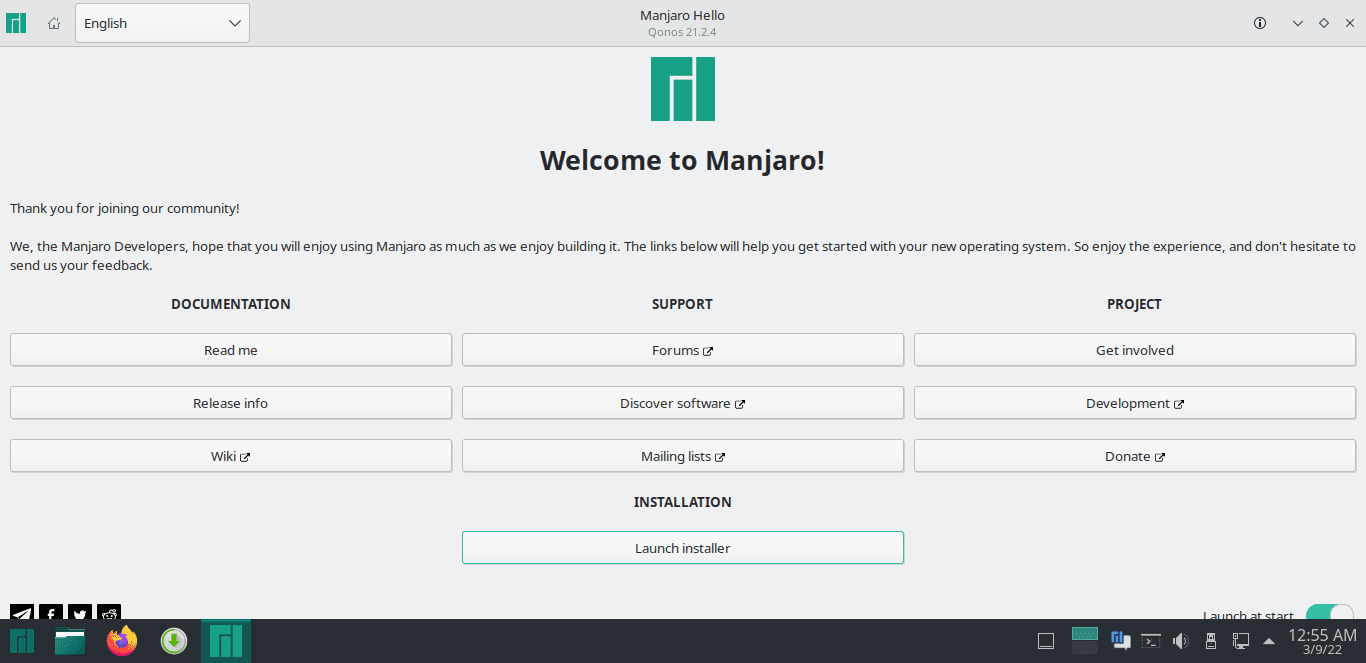
Task: Open the wired network tray icon
Action: pos(1240,641)
